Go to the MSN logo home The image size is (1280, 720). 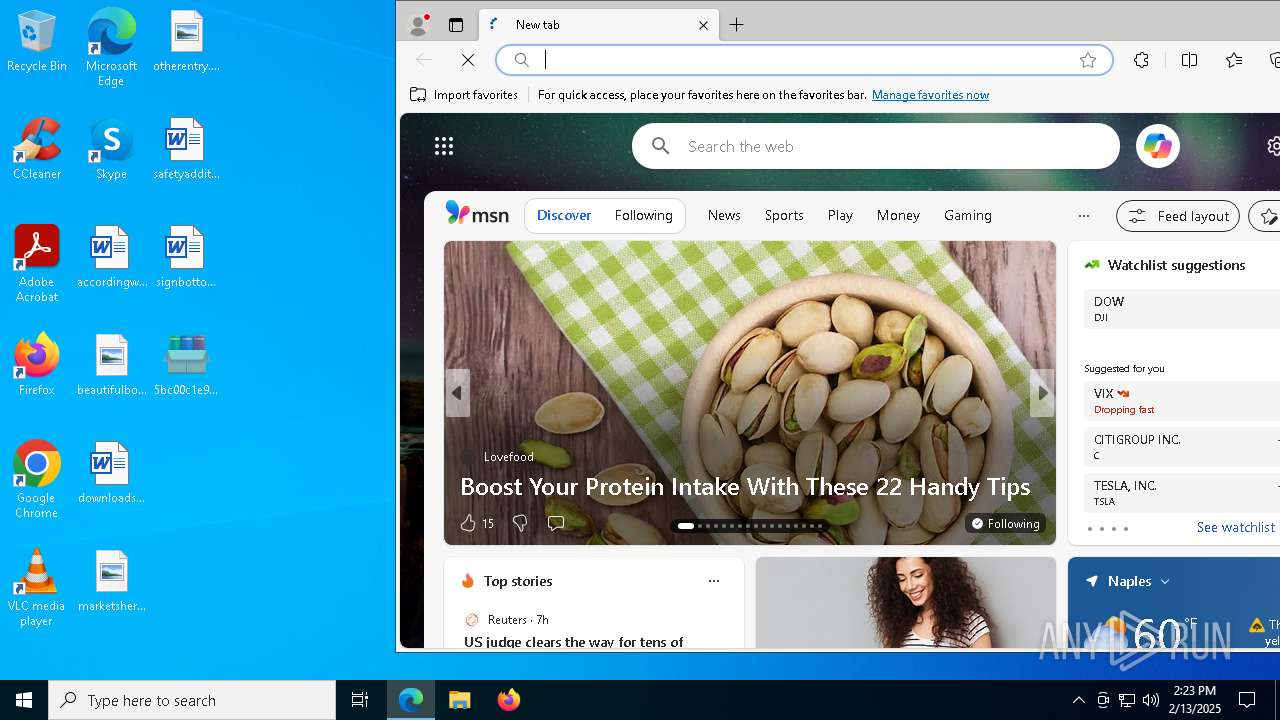477,214
